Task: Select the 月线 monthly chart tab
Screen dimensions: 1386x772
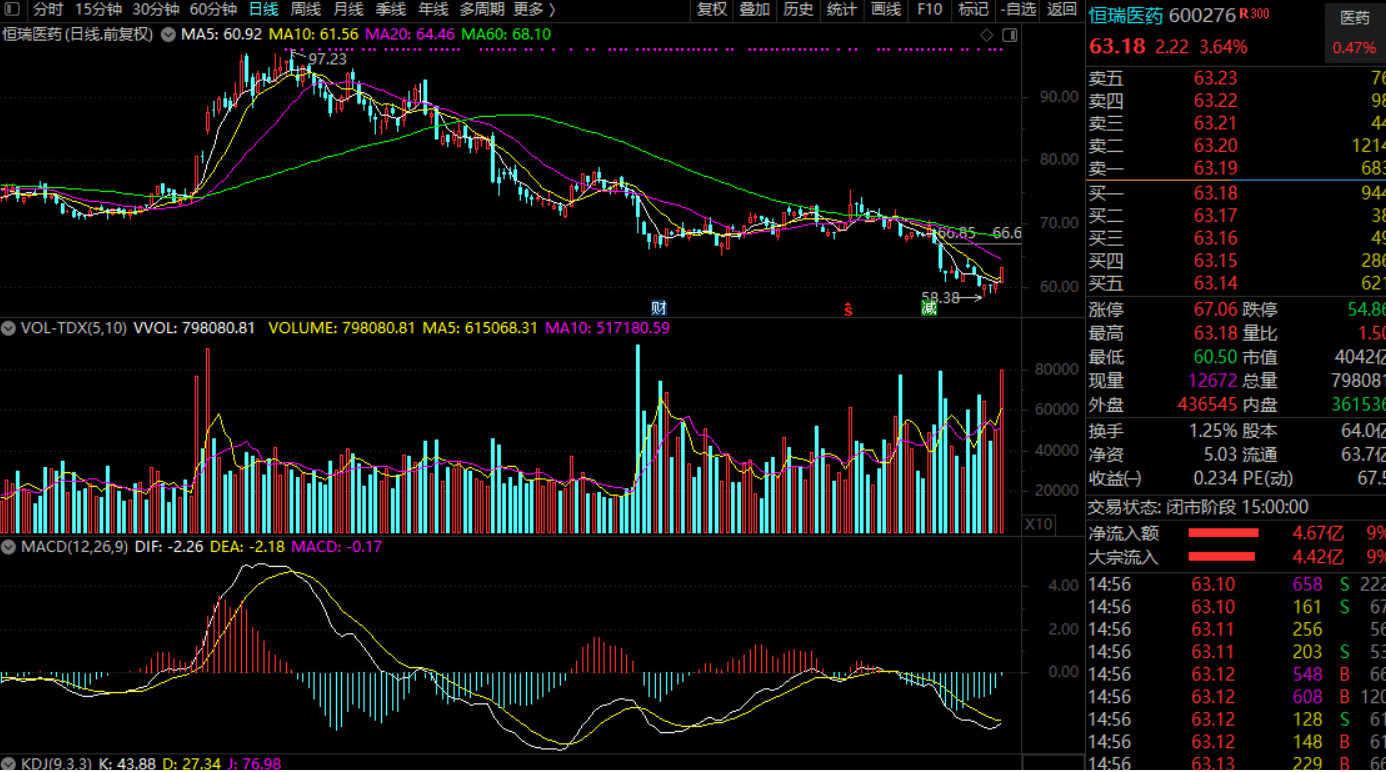Action: coord(348,9)
